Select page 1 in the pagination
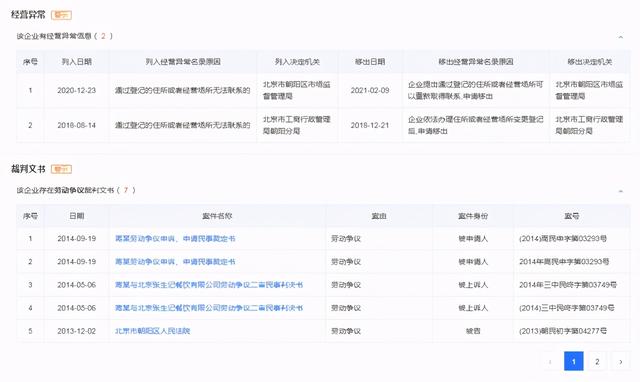The width and height of the screenshot is (640, 382). pos(573,361)
